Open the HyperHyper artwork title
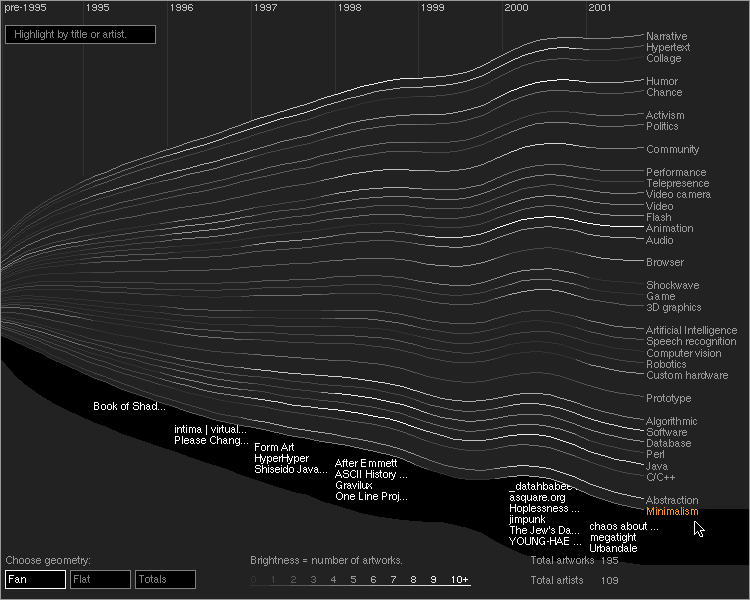This screenshot has width=750, height=600. pos(281,458)
